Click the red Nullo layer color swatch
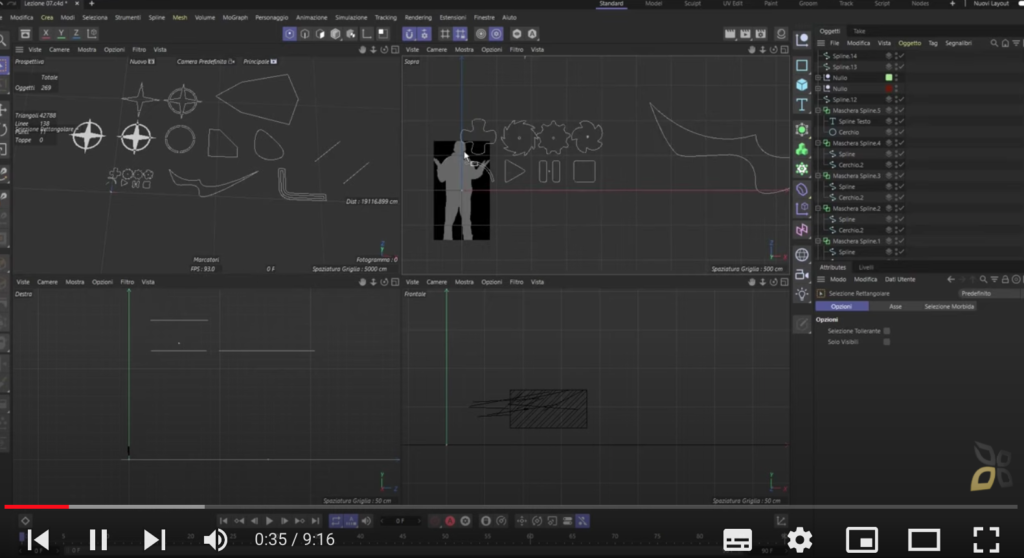This screenshot has height=558, width=1024. click(x=888, y=88)
